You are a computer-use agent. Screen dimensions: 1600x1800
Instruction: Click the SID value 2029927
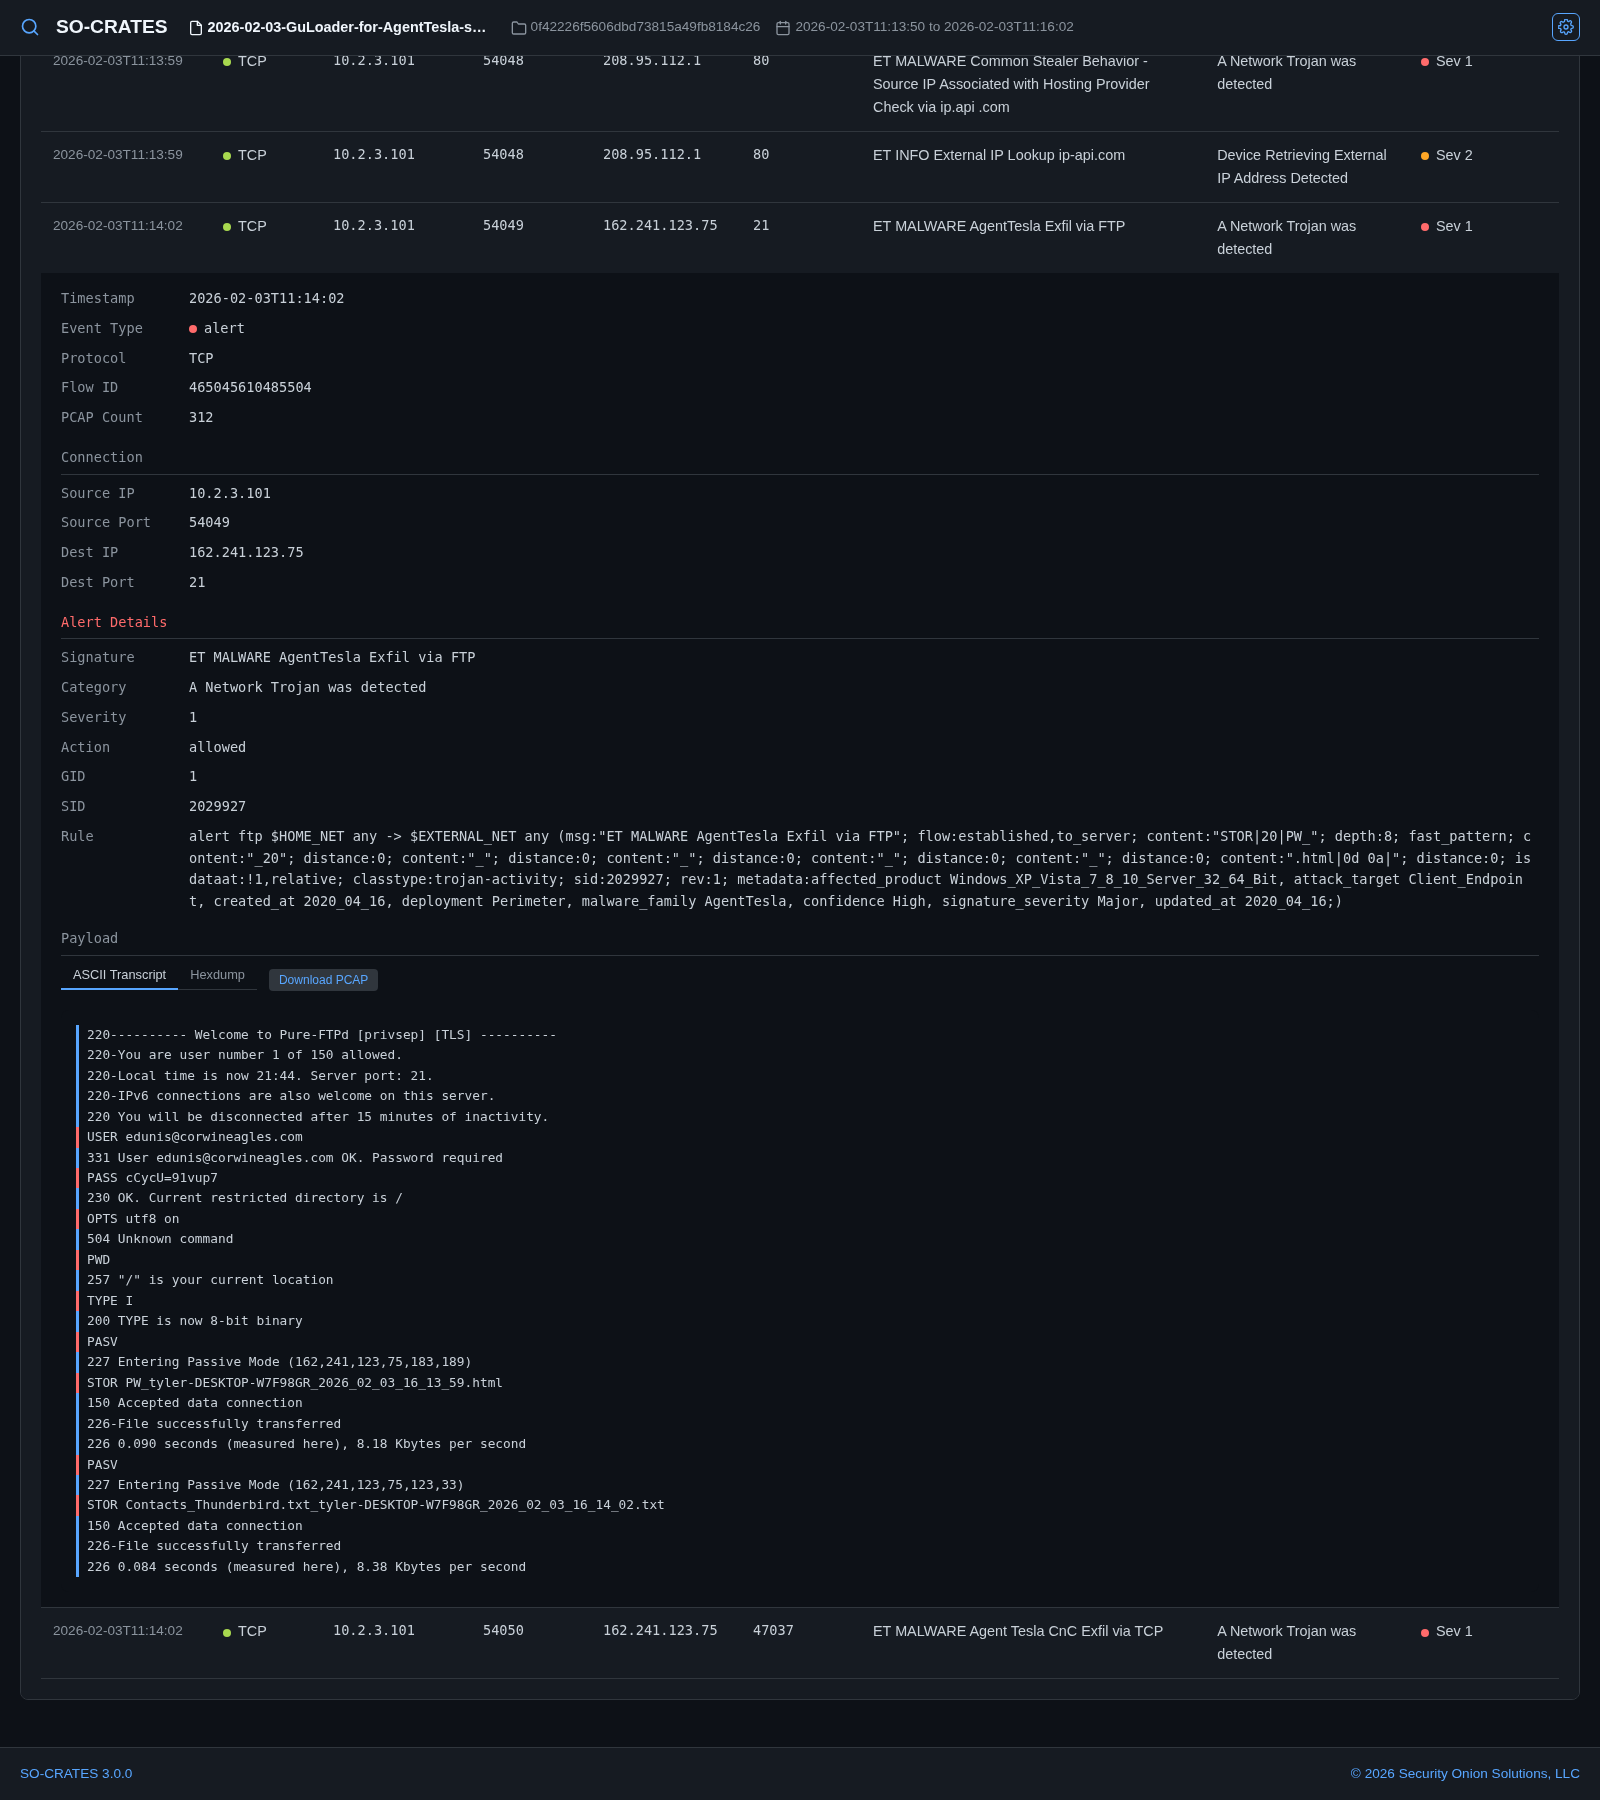(x=217, y=807)
